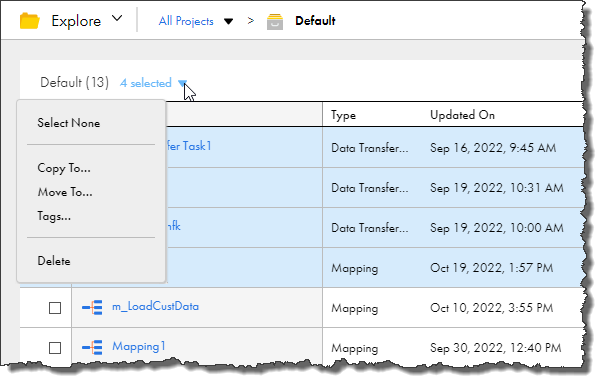Click the Type cell in the 9:45 AM row
This screenshot has width=603, height=383.
click(x=370, y=148)
